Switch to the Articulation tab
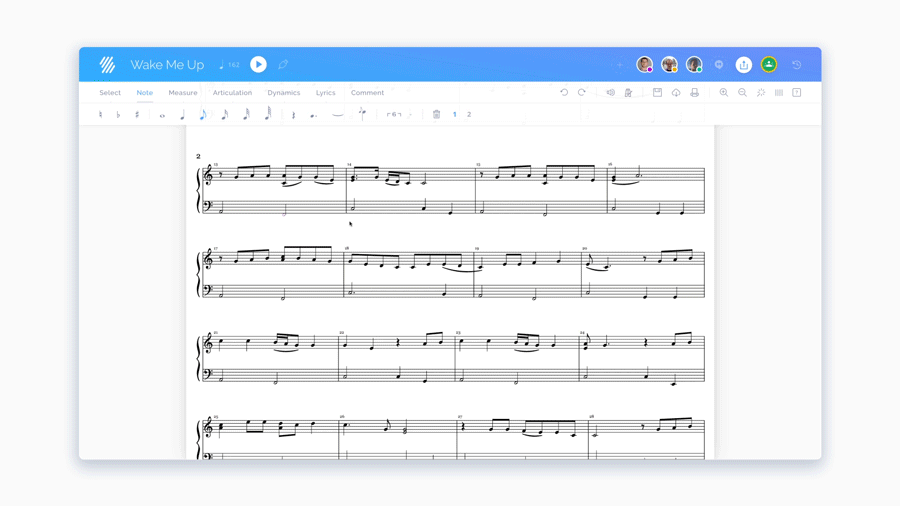This screenshot has width=900, height=506. pyautogui.click(x=232, y=92)
